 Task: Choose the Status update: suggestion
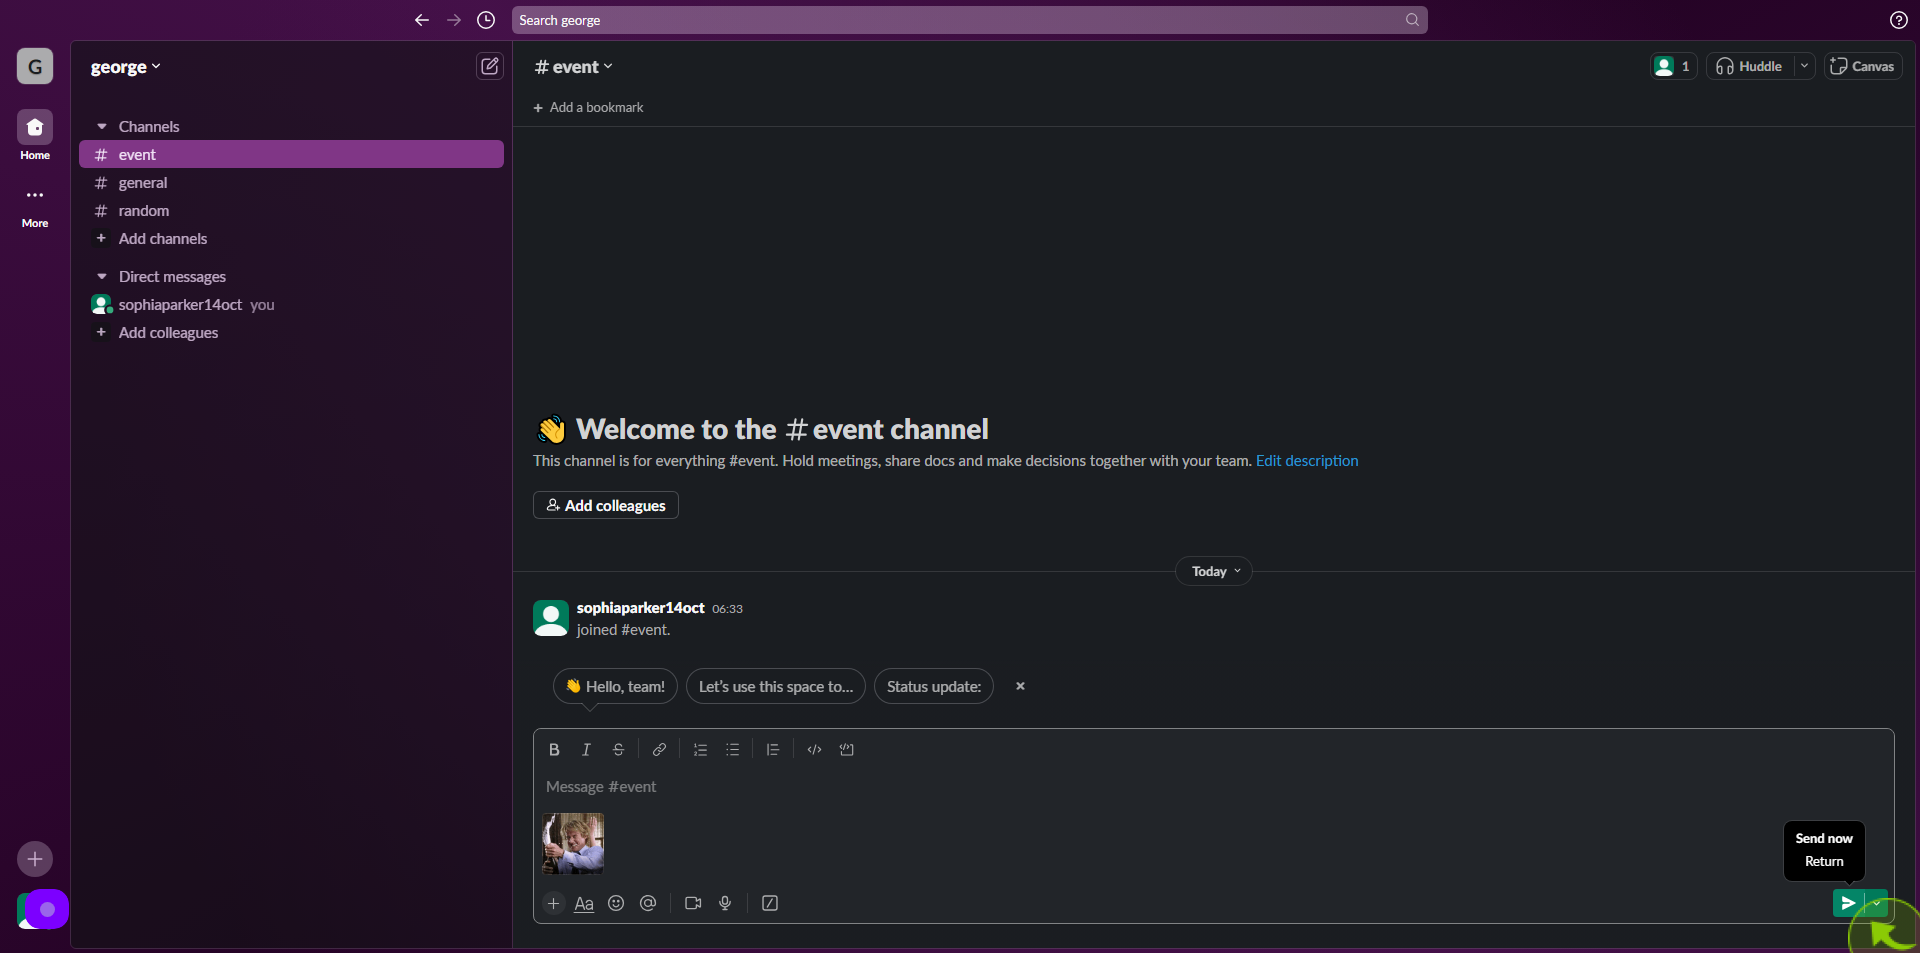[x=934, y=686]
